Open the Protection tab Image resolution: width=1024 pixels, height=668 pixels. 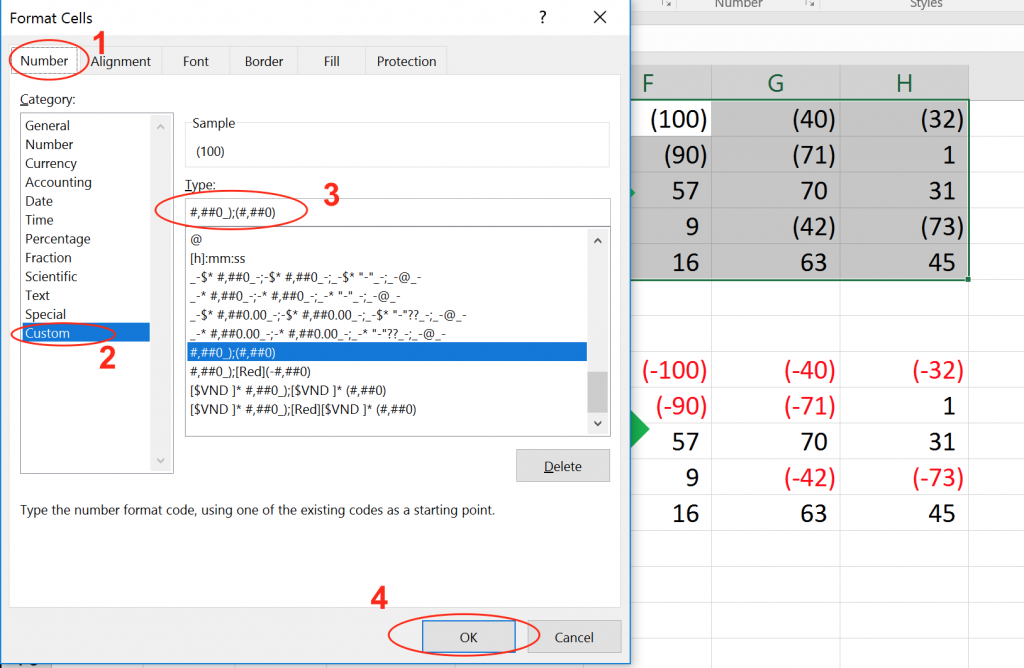405,61
